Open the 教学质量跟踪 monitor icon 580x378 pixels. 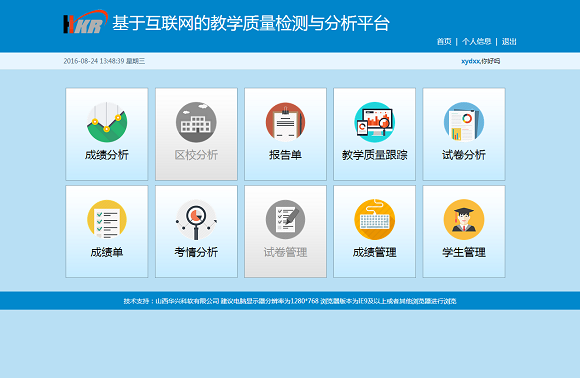pos(374,122)
